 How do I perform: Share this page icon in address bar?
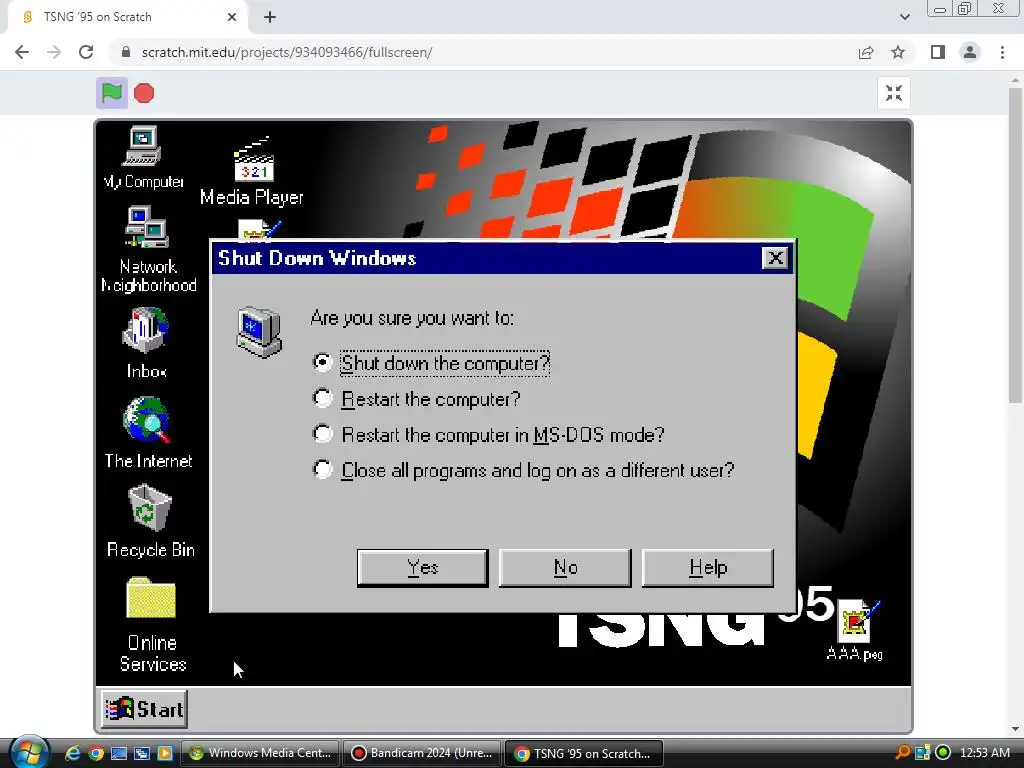point(866,52)
